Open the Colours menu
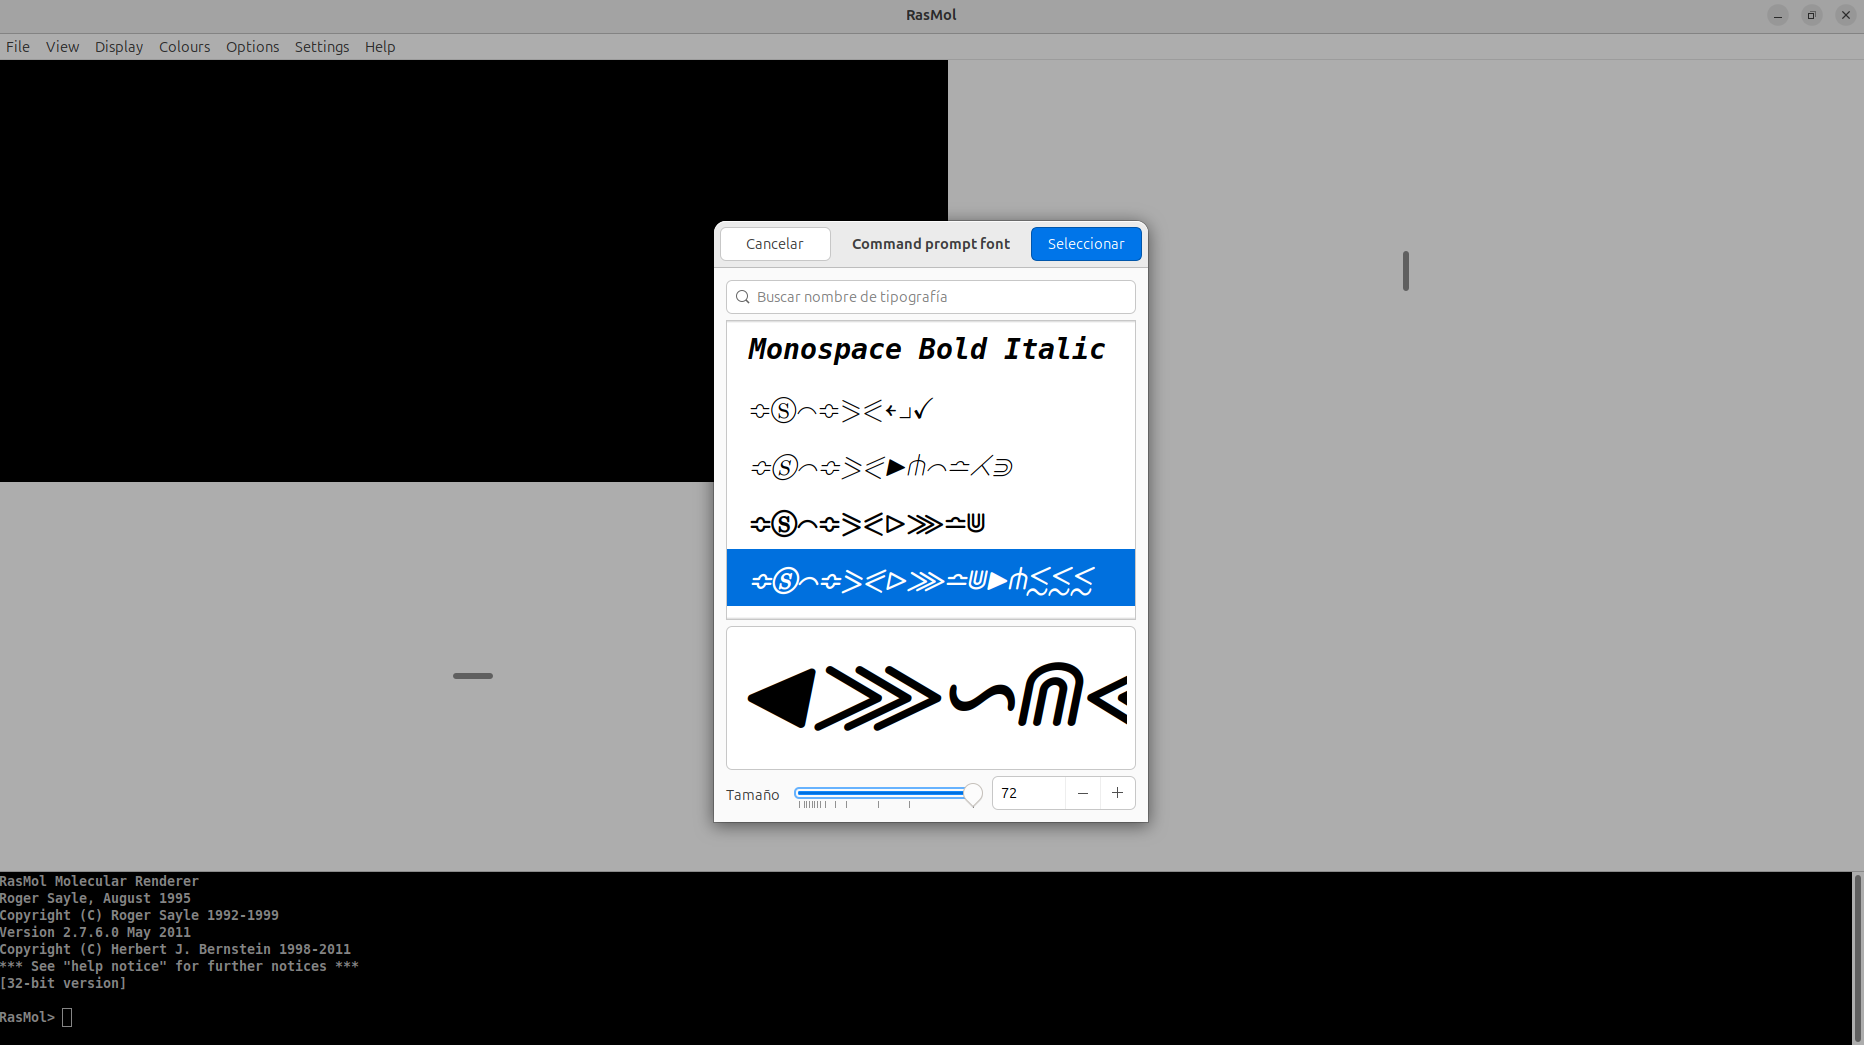1864x1045 pixels. pos(184,47)
